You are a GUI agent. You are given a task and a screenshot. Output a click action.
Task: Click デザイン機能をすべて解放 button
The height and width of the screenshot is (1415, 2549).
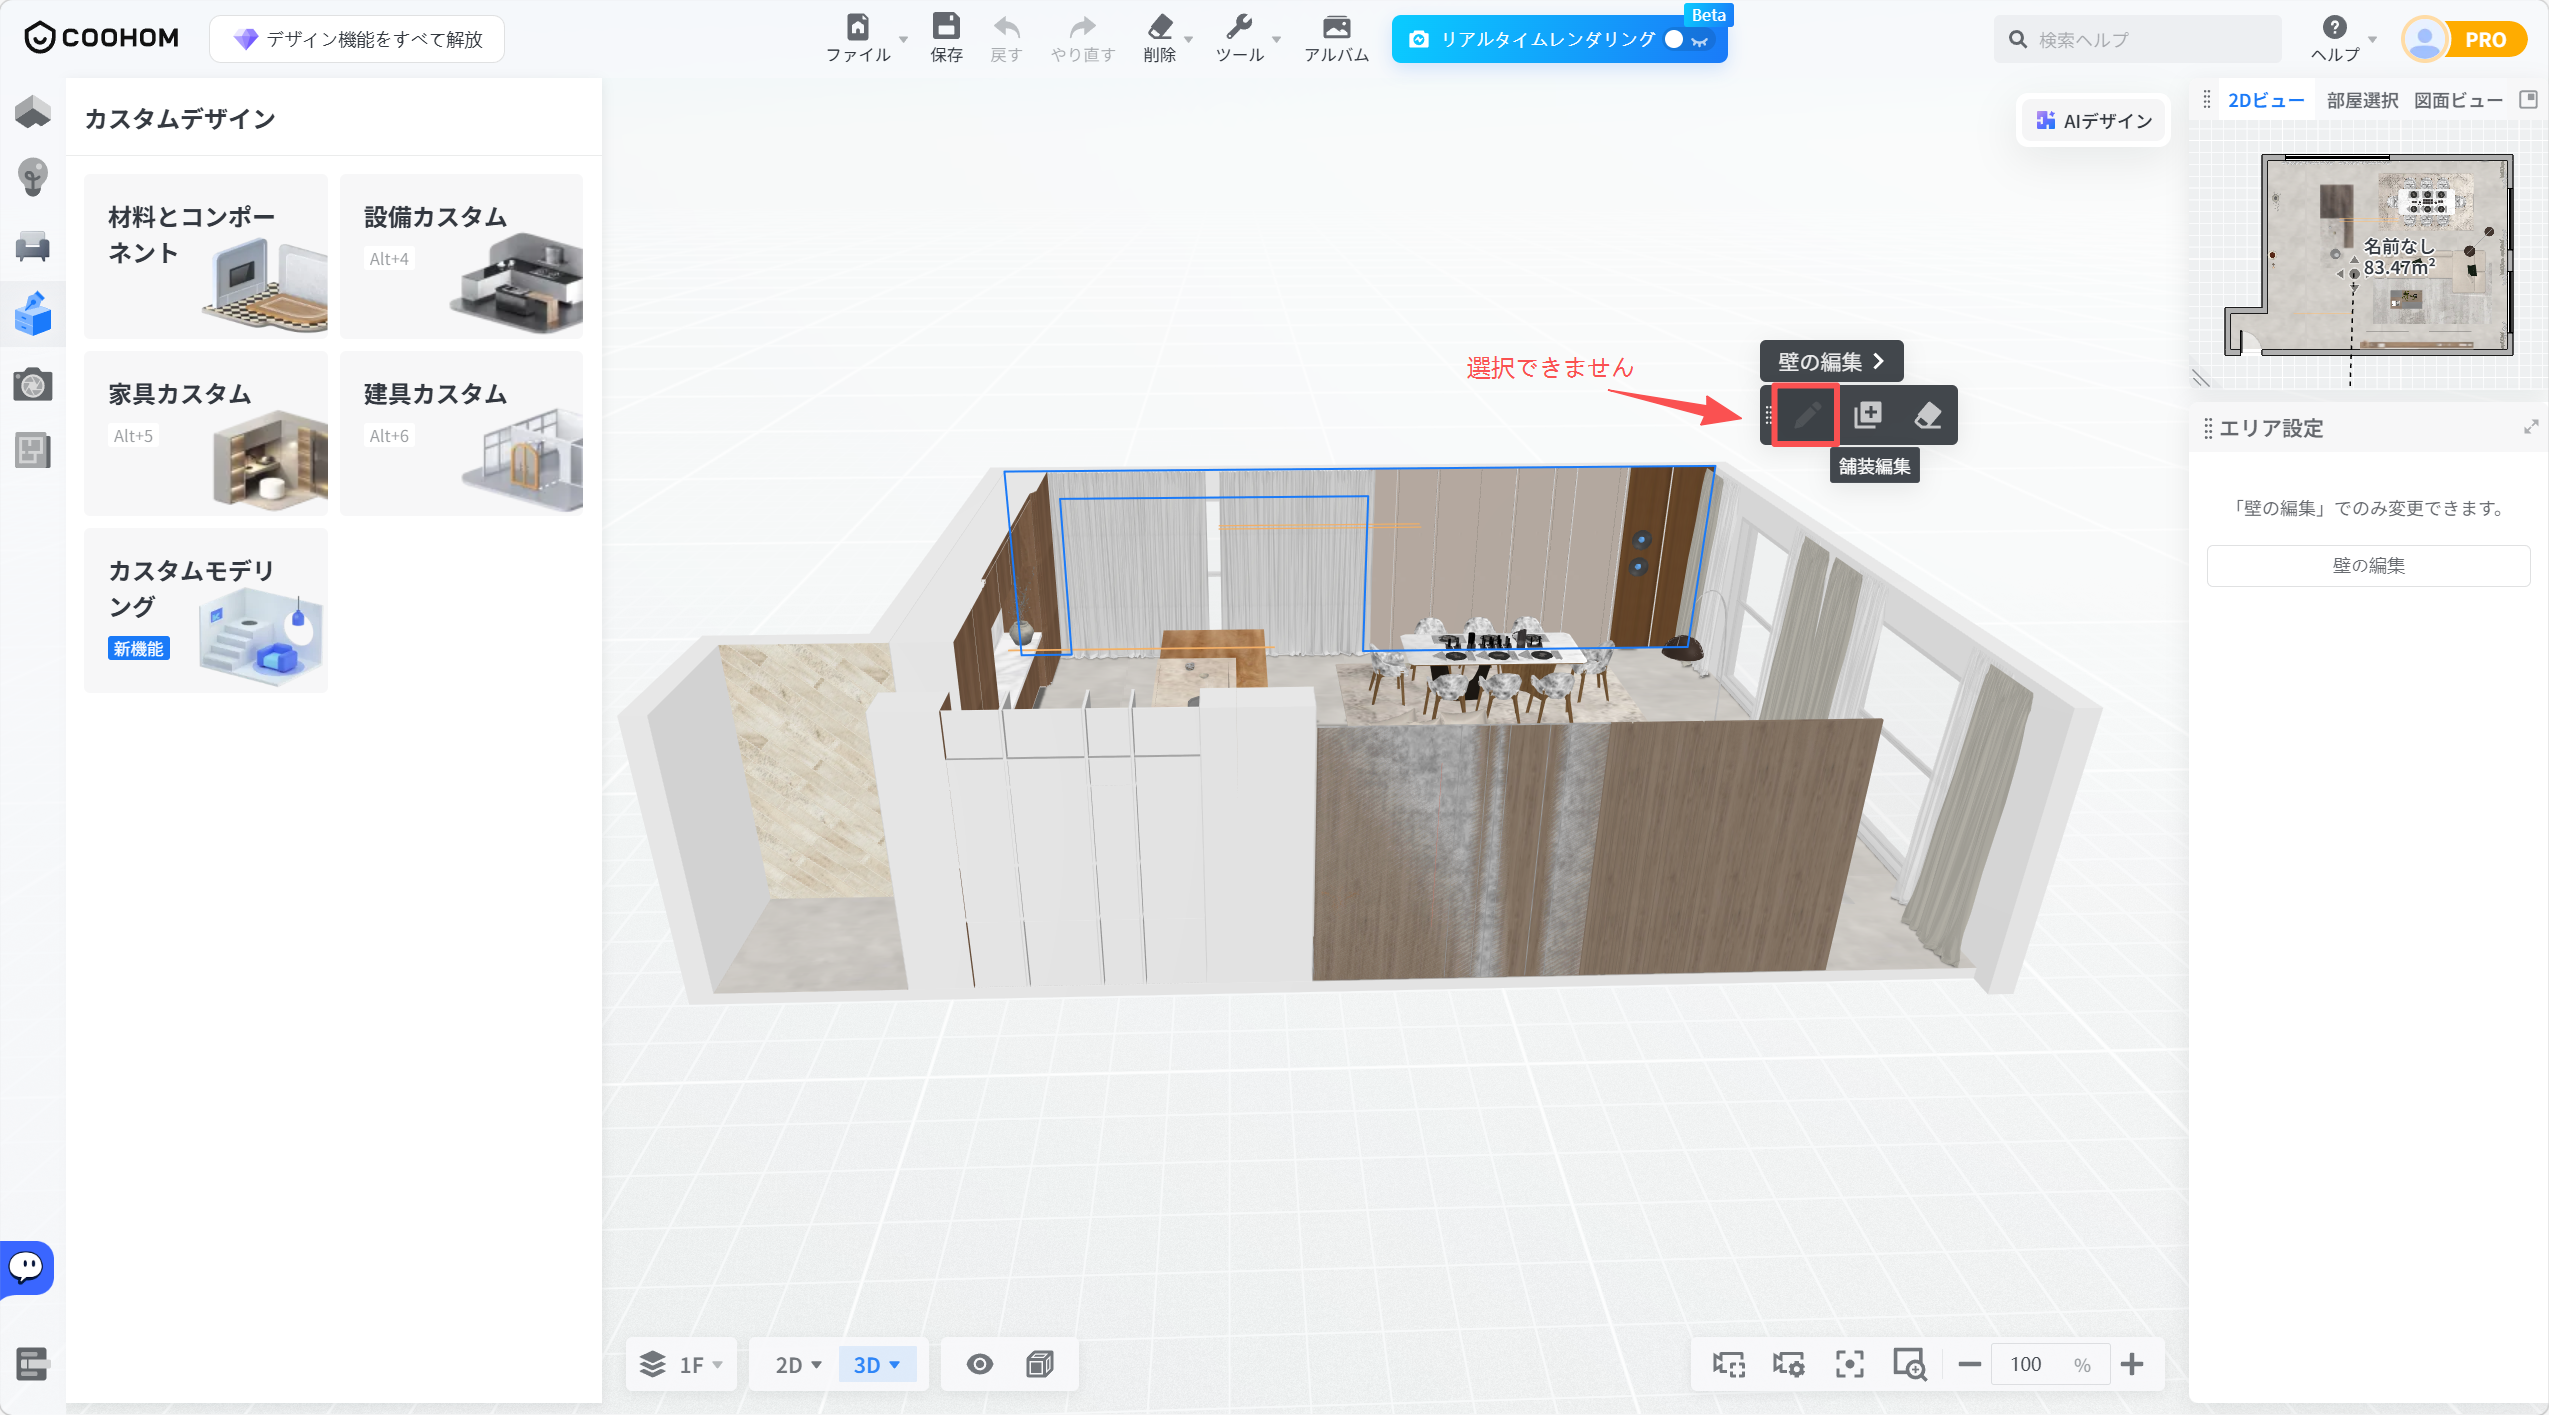pos(357,39)
